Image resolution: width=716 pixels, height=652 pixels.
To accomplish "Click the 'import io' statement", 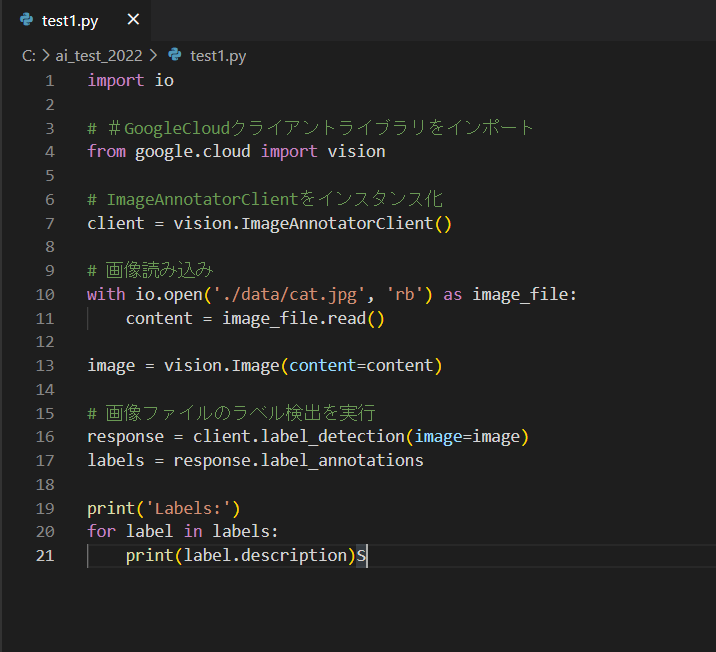I will click(131, 81).
